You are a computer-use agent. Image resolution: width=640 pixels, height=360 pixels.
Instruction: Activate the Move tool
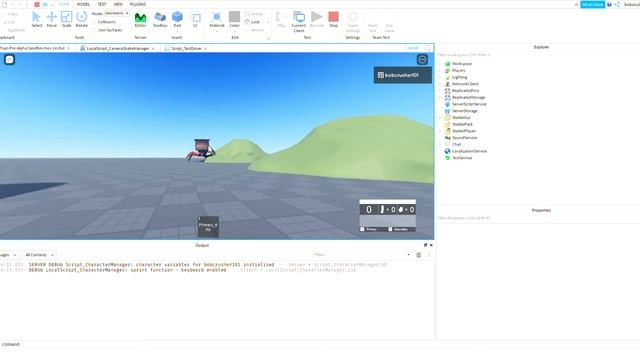pos(51,19)
